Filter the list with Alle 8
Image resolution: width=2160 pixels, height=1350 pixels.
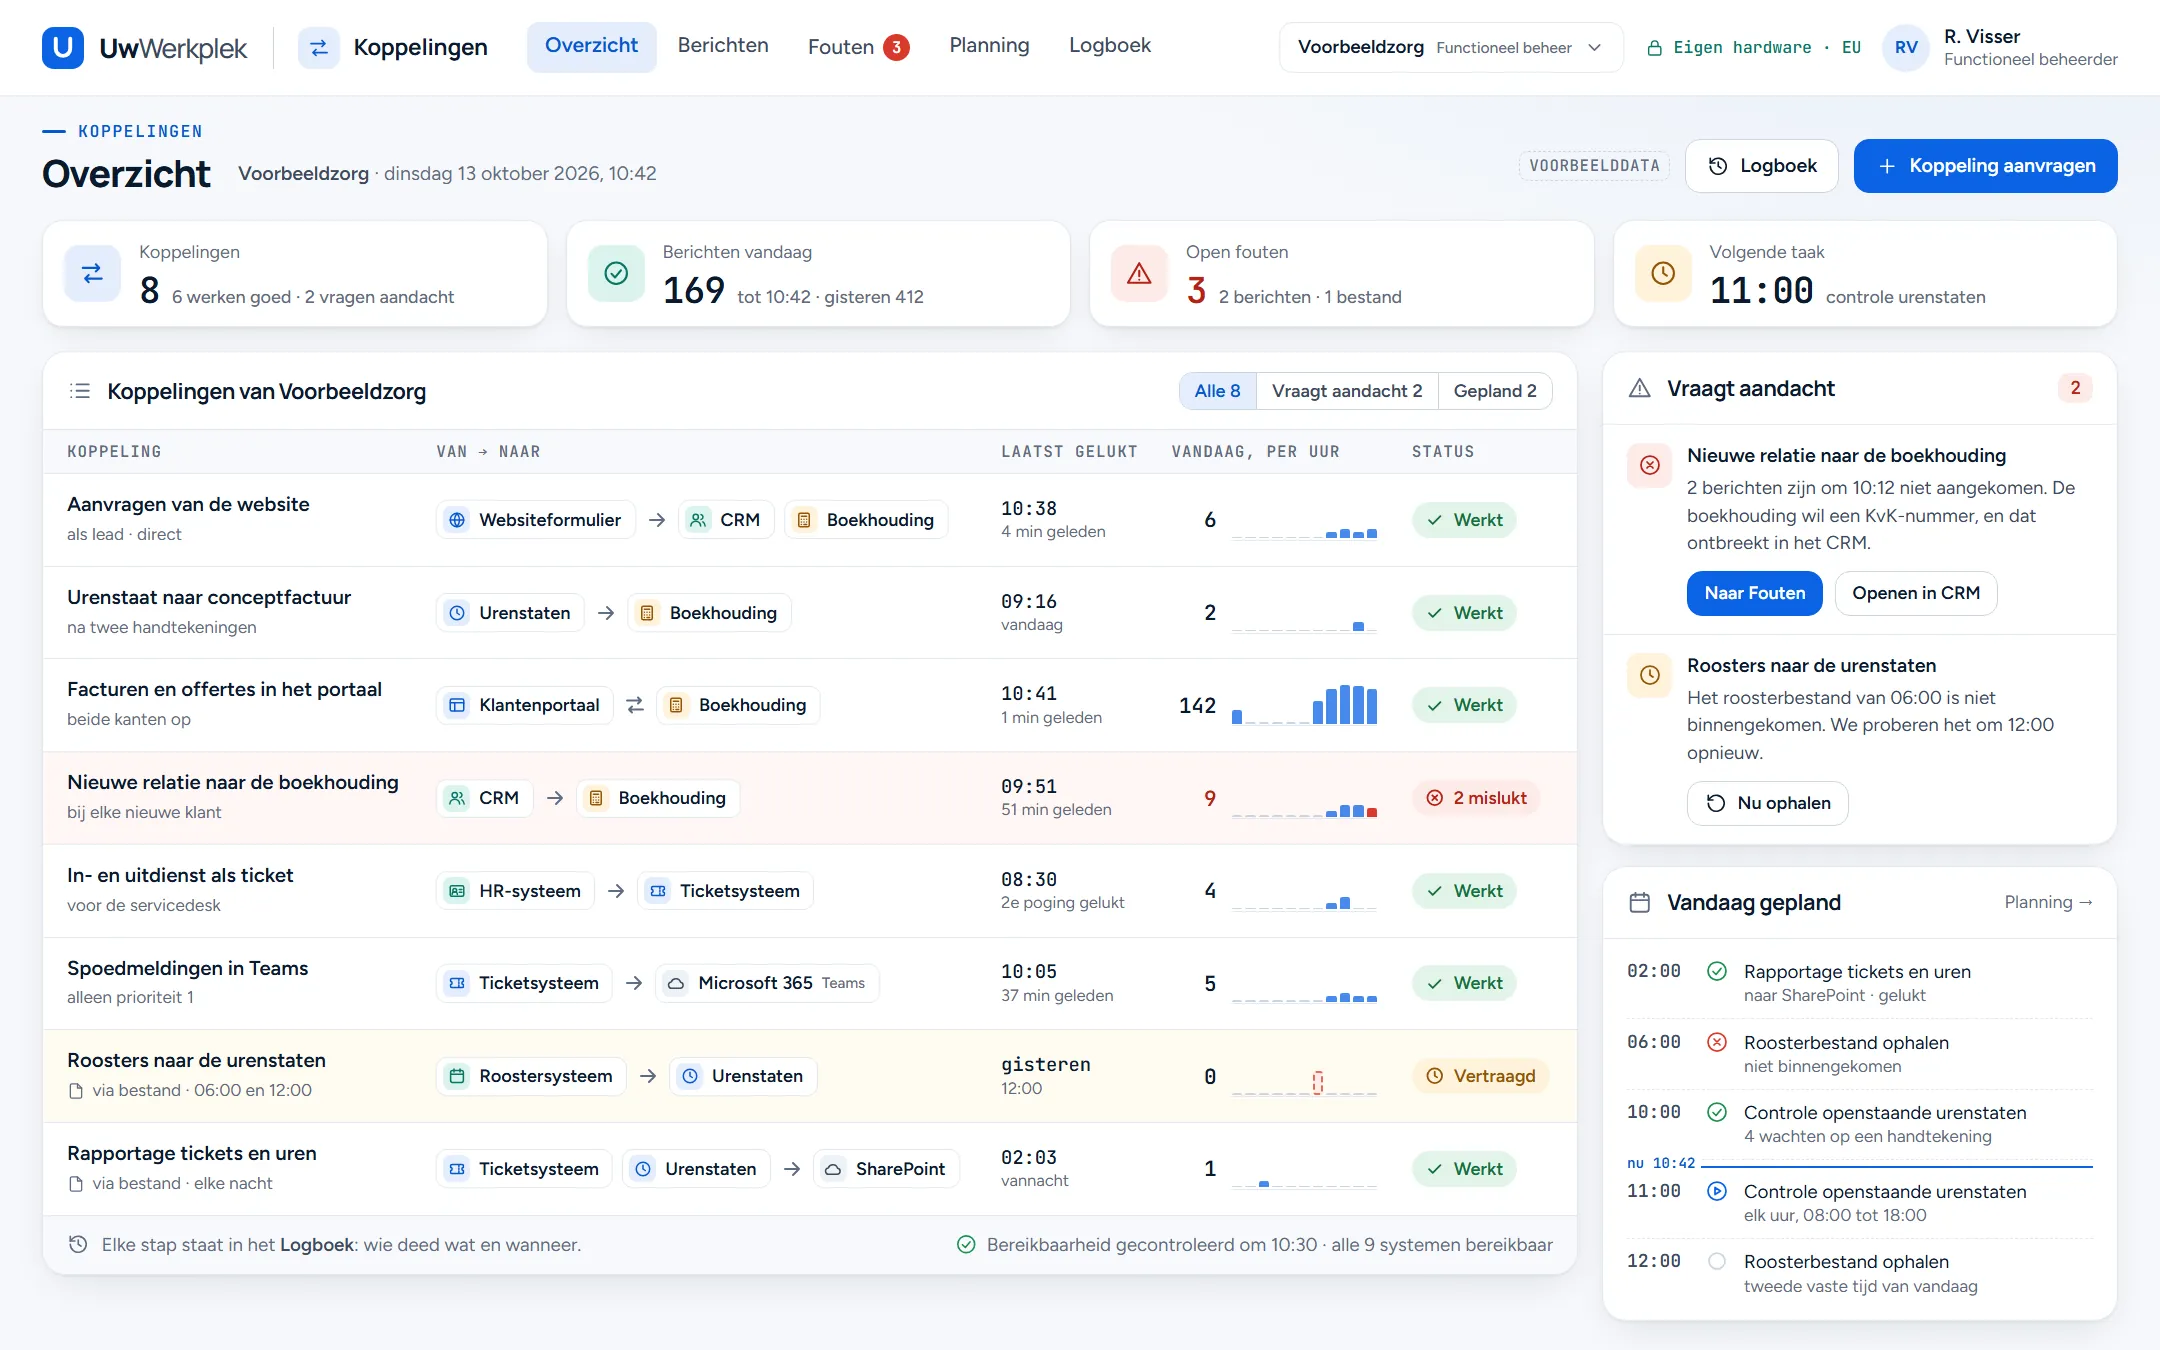click(x=1217, y=391)
